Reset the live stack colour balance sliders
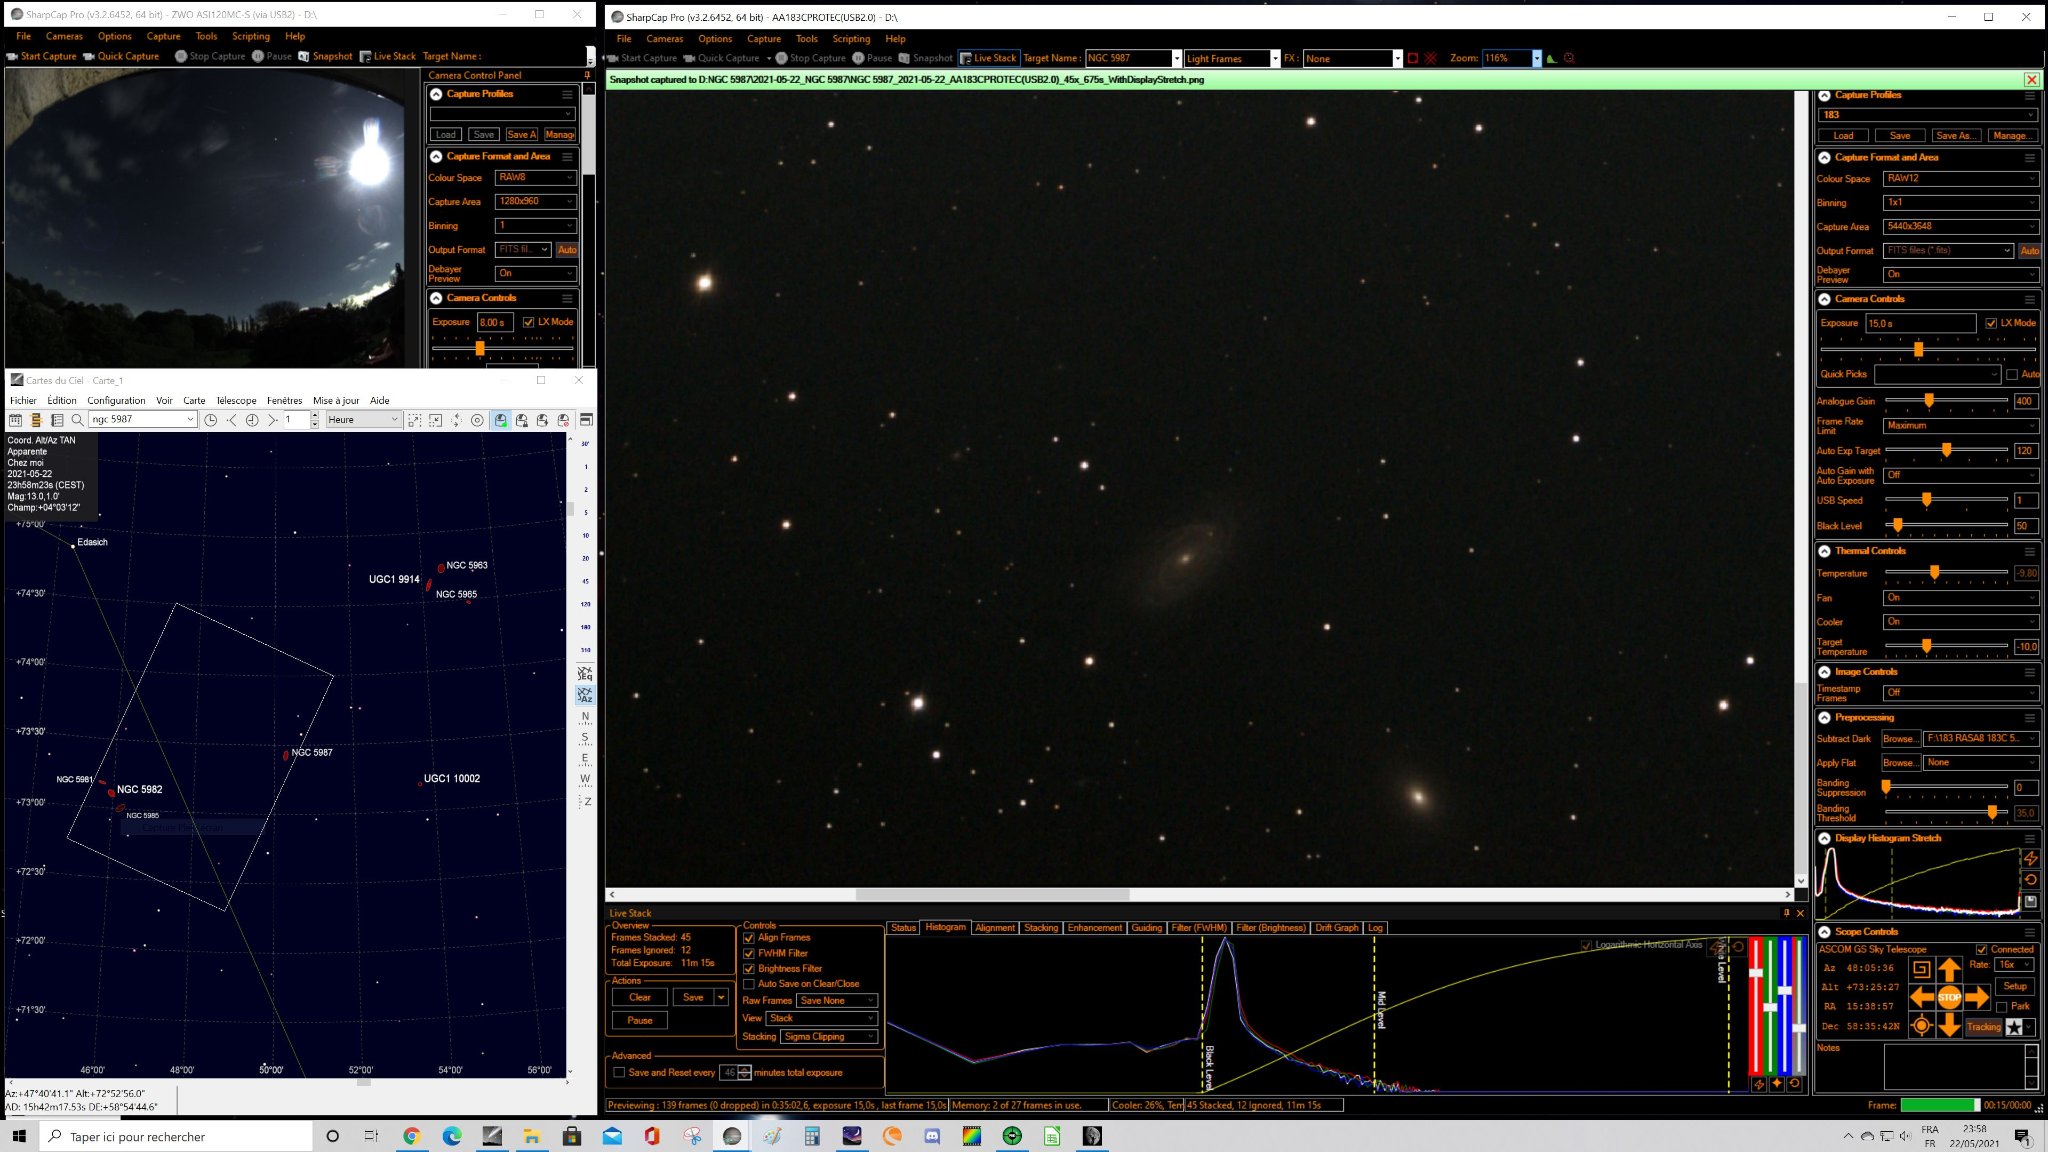The height and width of the screenshot is (1152, 2048). (1795, 1084)
